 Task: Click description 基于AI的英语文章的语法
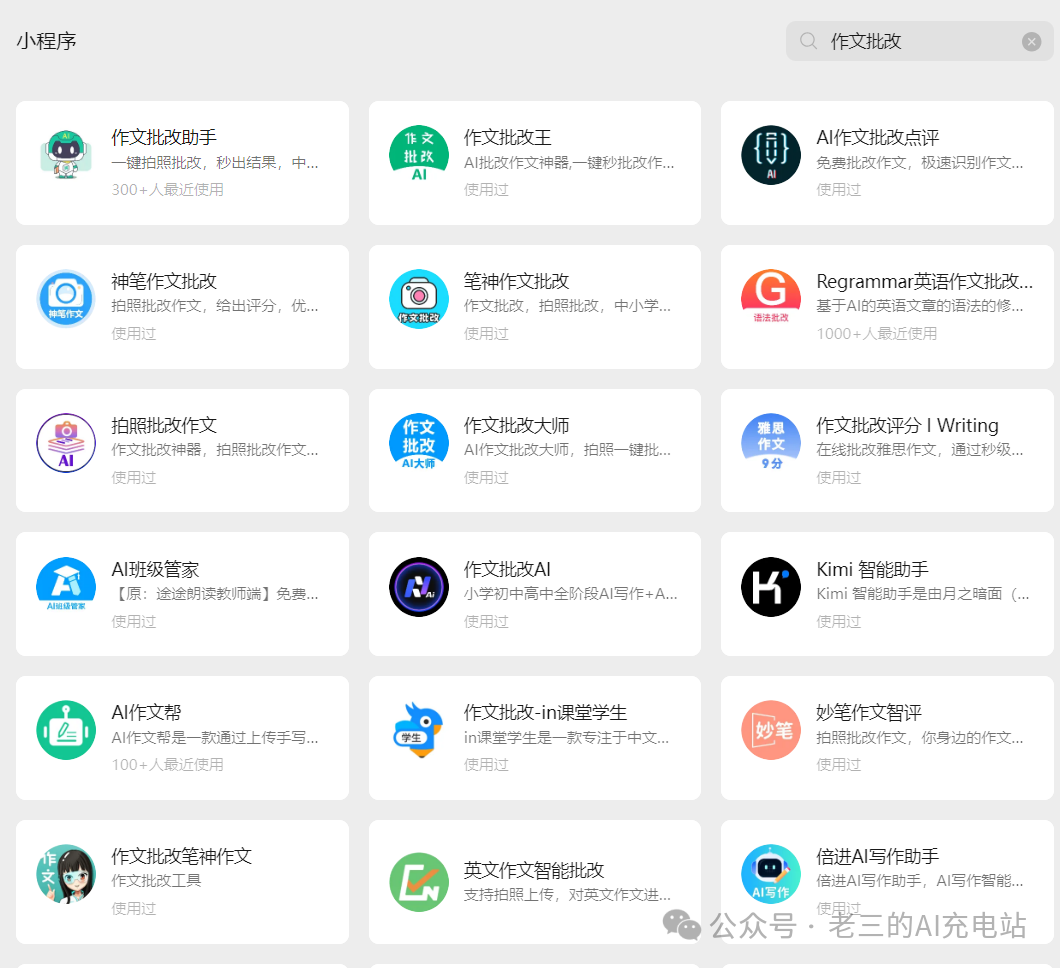pos(920,306)
